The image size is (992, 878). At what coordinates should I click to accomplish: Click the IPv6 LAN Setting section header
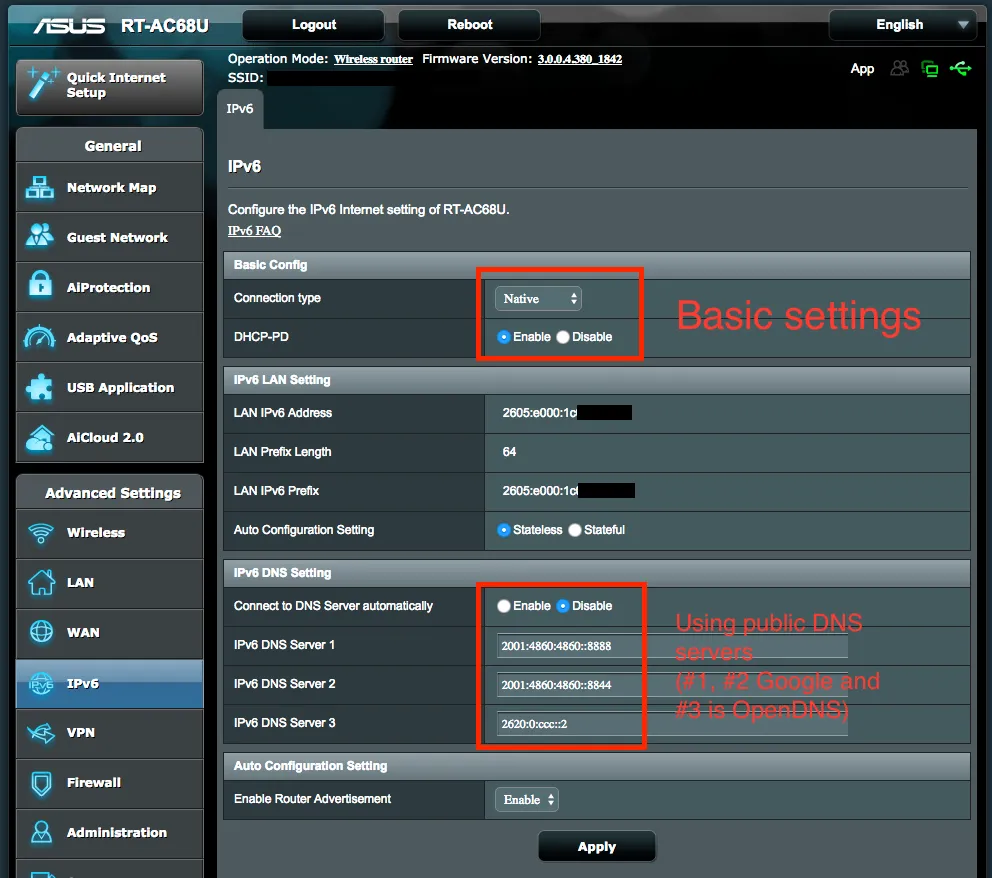click(597, 380)
